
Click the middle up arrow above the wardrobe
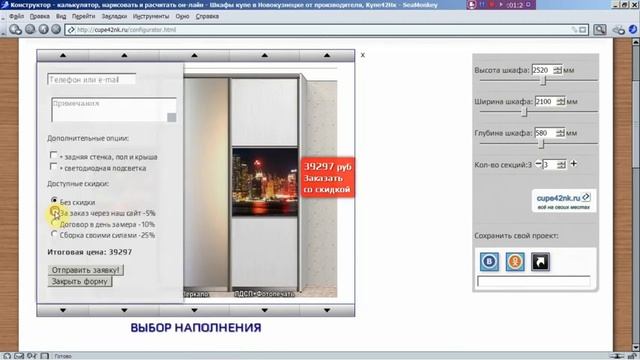(x=194, y=55)
